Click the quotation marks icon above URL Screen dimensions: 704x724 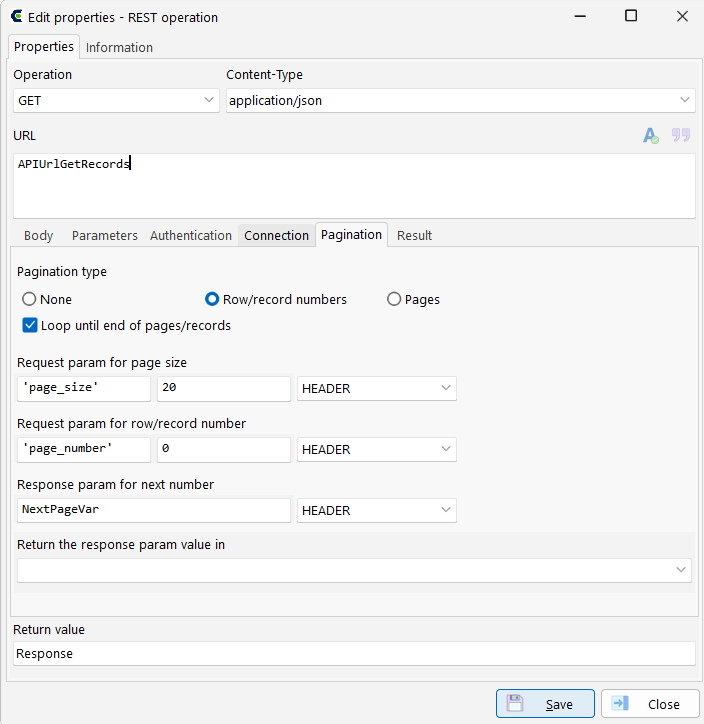(680, 135)
